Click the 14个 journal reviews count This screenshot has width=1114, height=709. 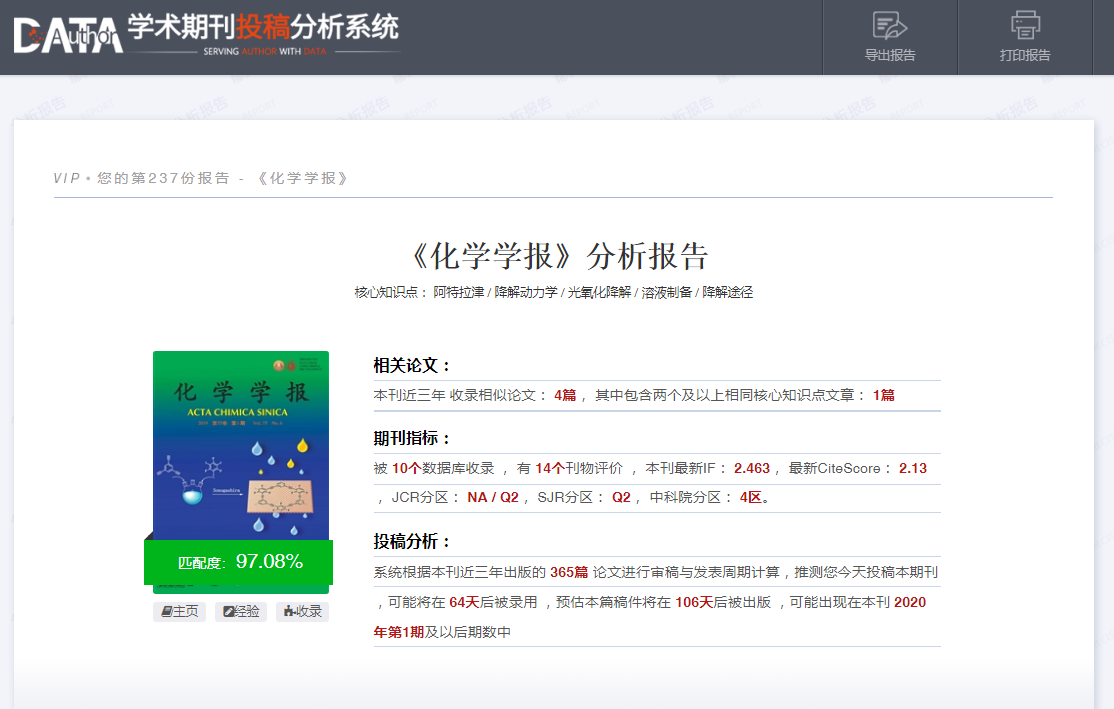pos(550,468)
